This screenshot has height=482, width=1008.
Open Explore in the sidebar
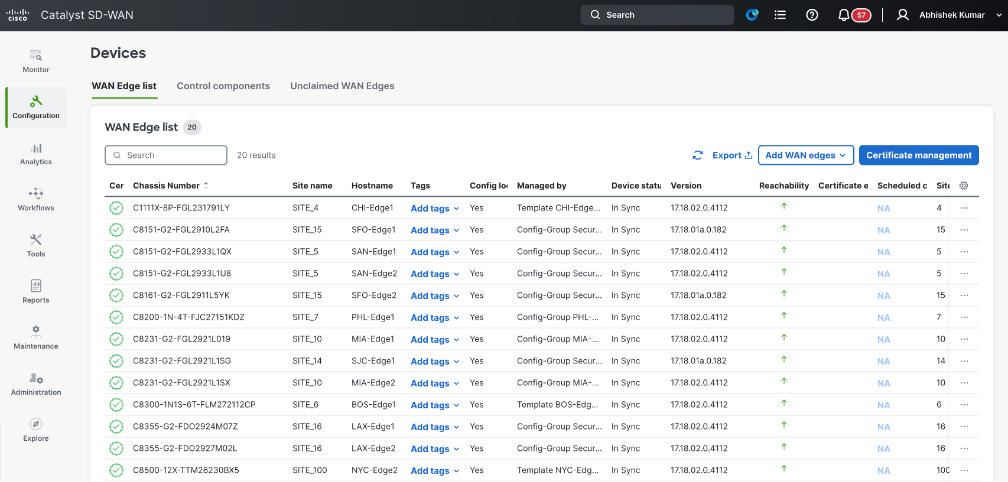pos(36,431)
